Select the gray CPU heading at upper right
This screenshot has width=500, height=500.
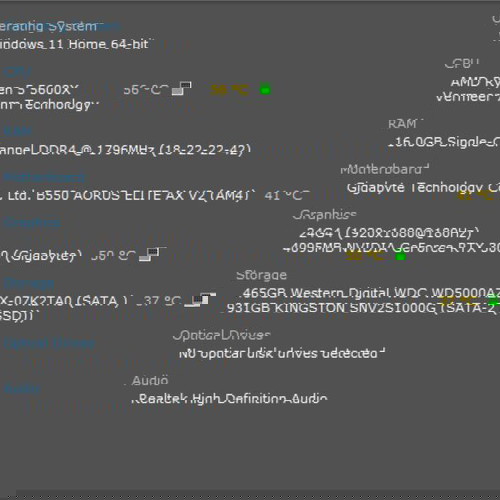pyautogui.click(x=462, y=63)
